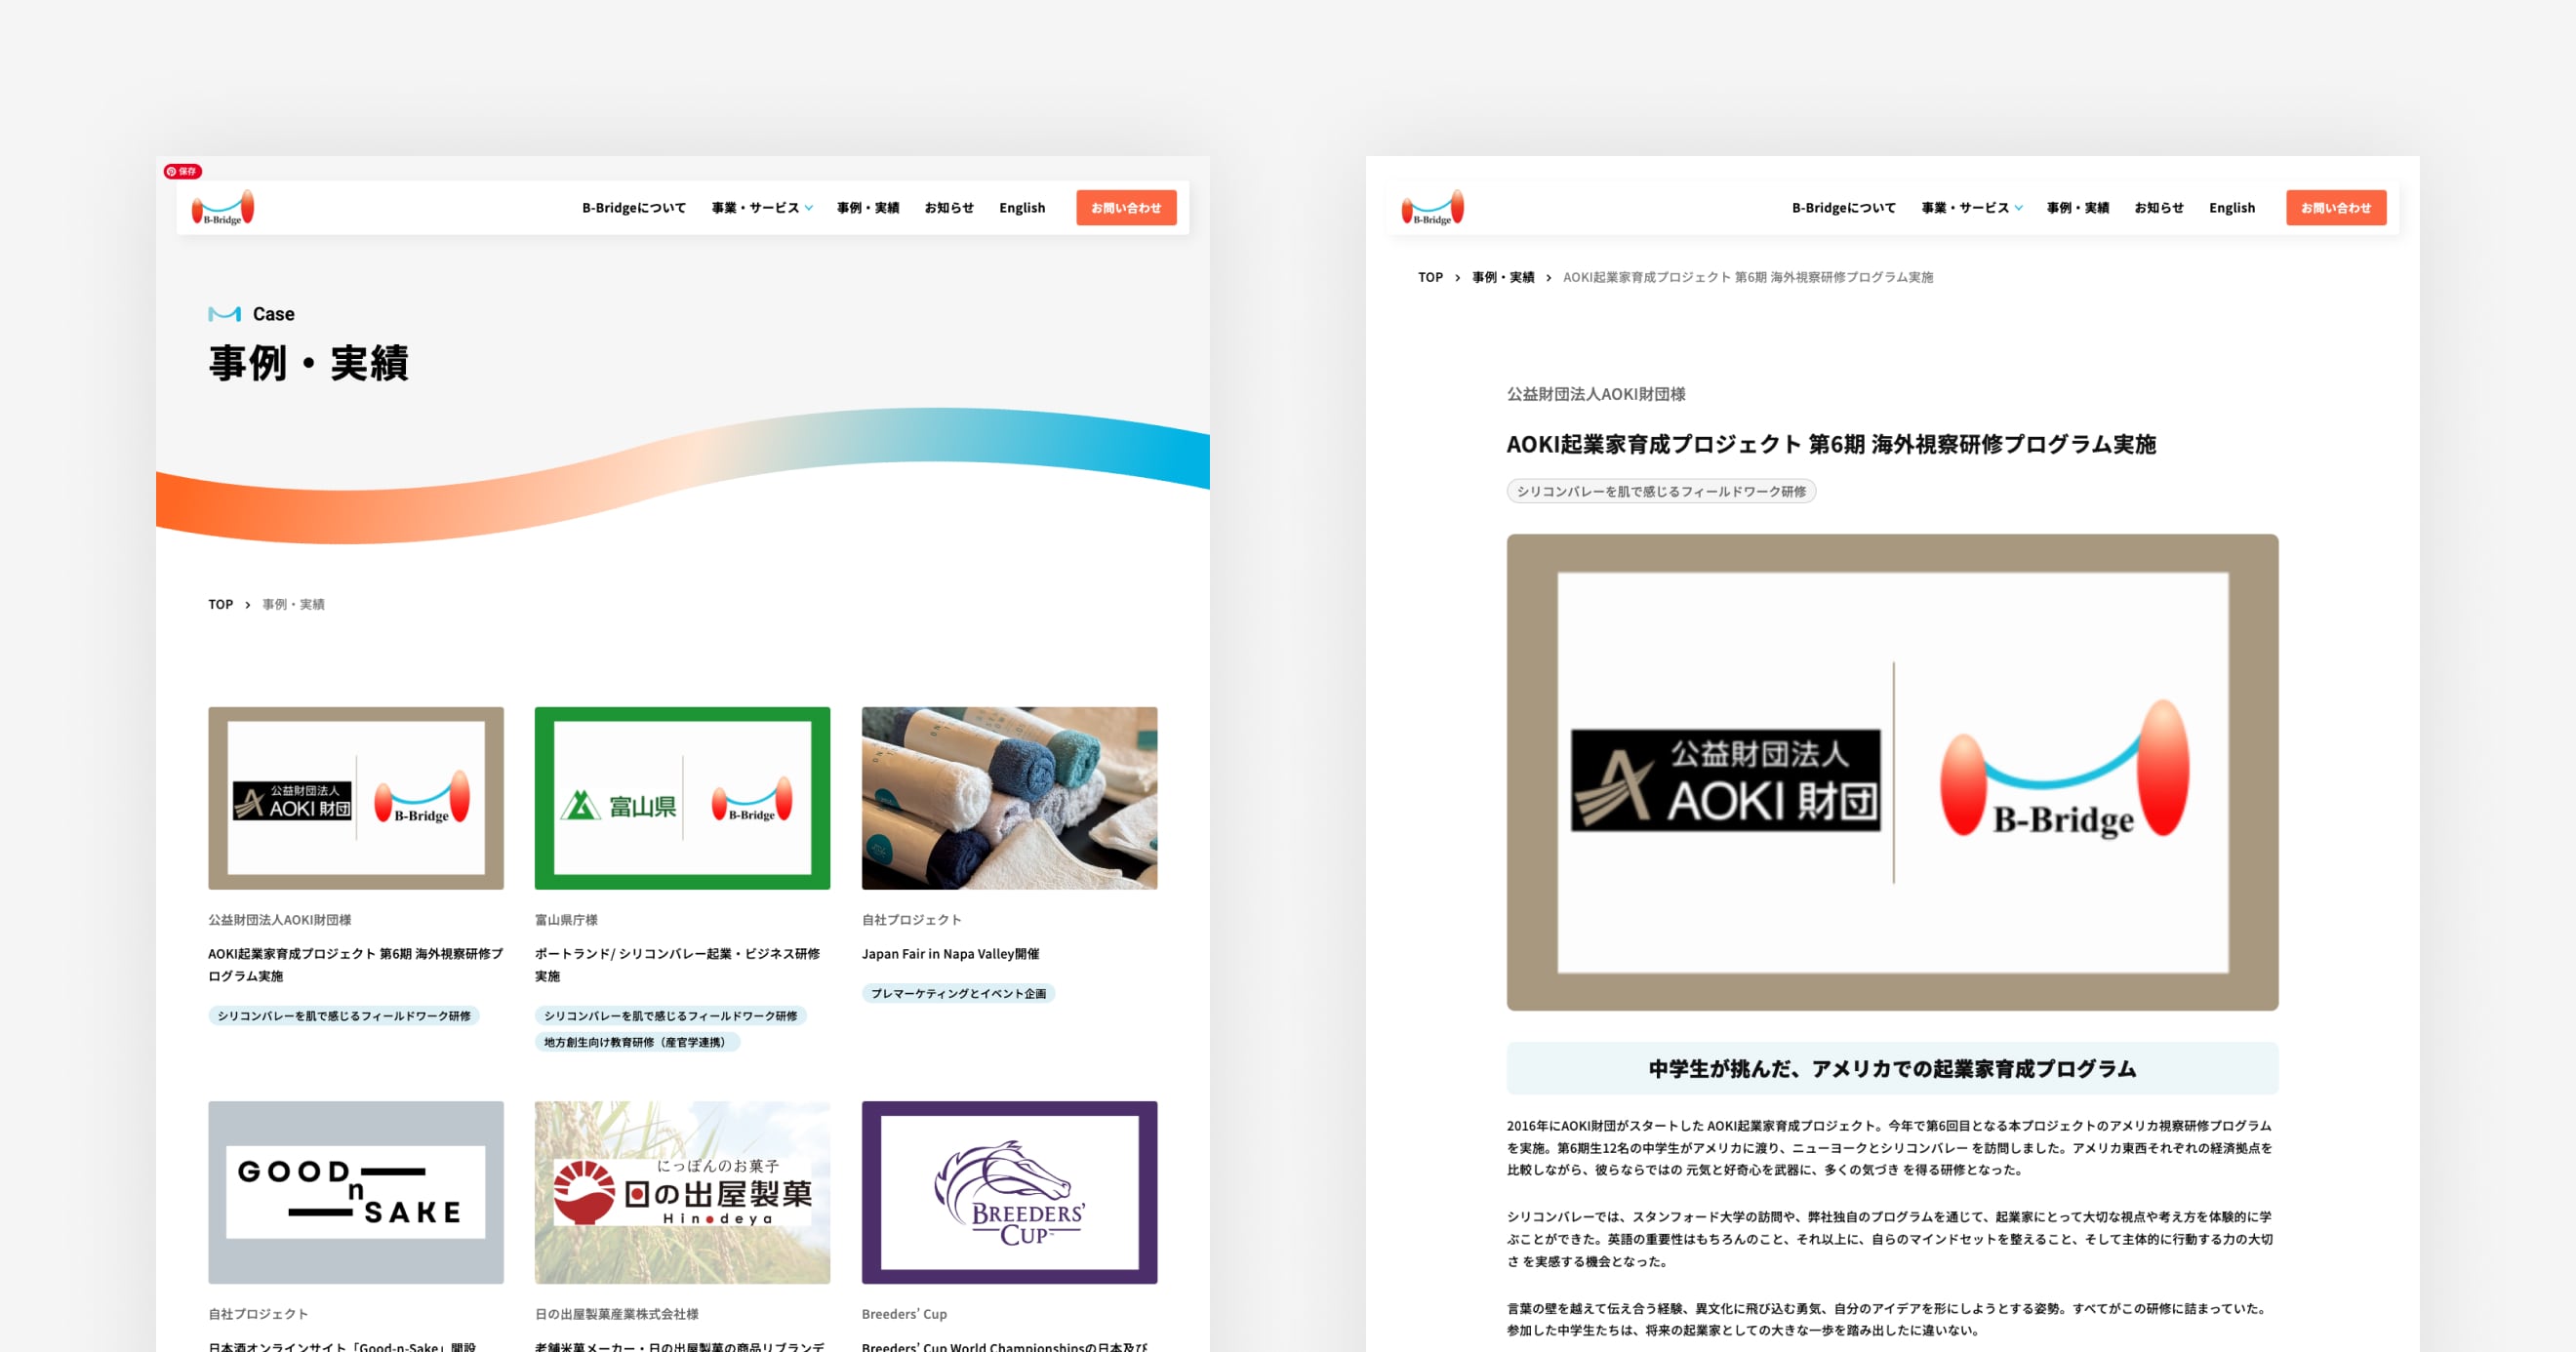Image resolution: width=2576 pixels, height=1352 pixels.
Task: Click the プレマーケティングとイベント企画 tag
Action: [x=958, y=993]
